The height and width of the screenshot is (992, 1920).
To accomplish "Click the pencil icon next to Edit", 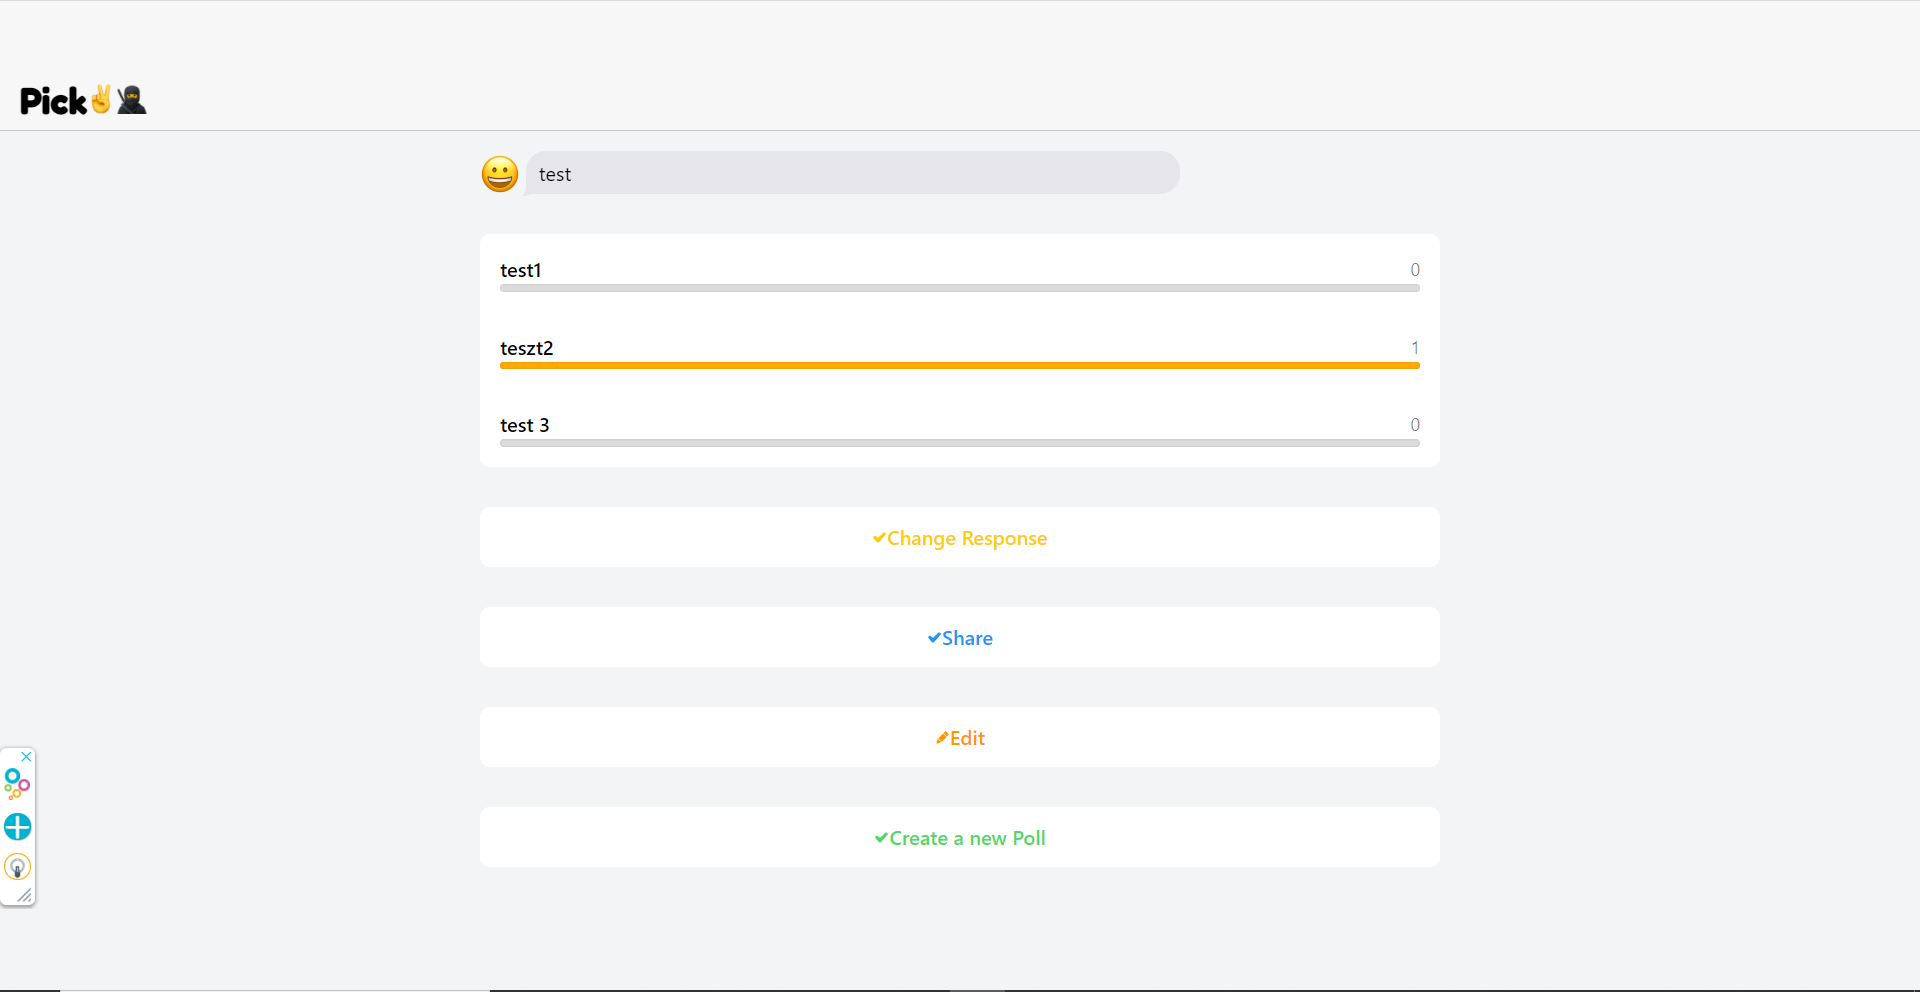I will point(941,738).
